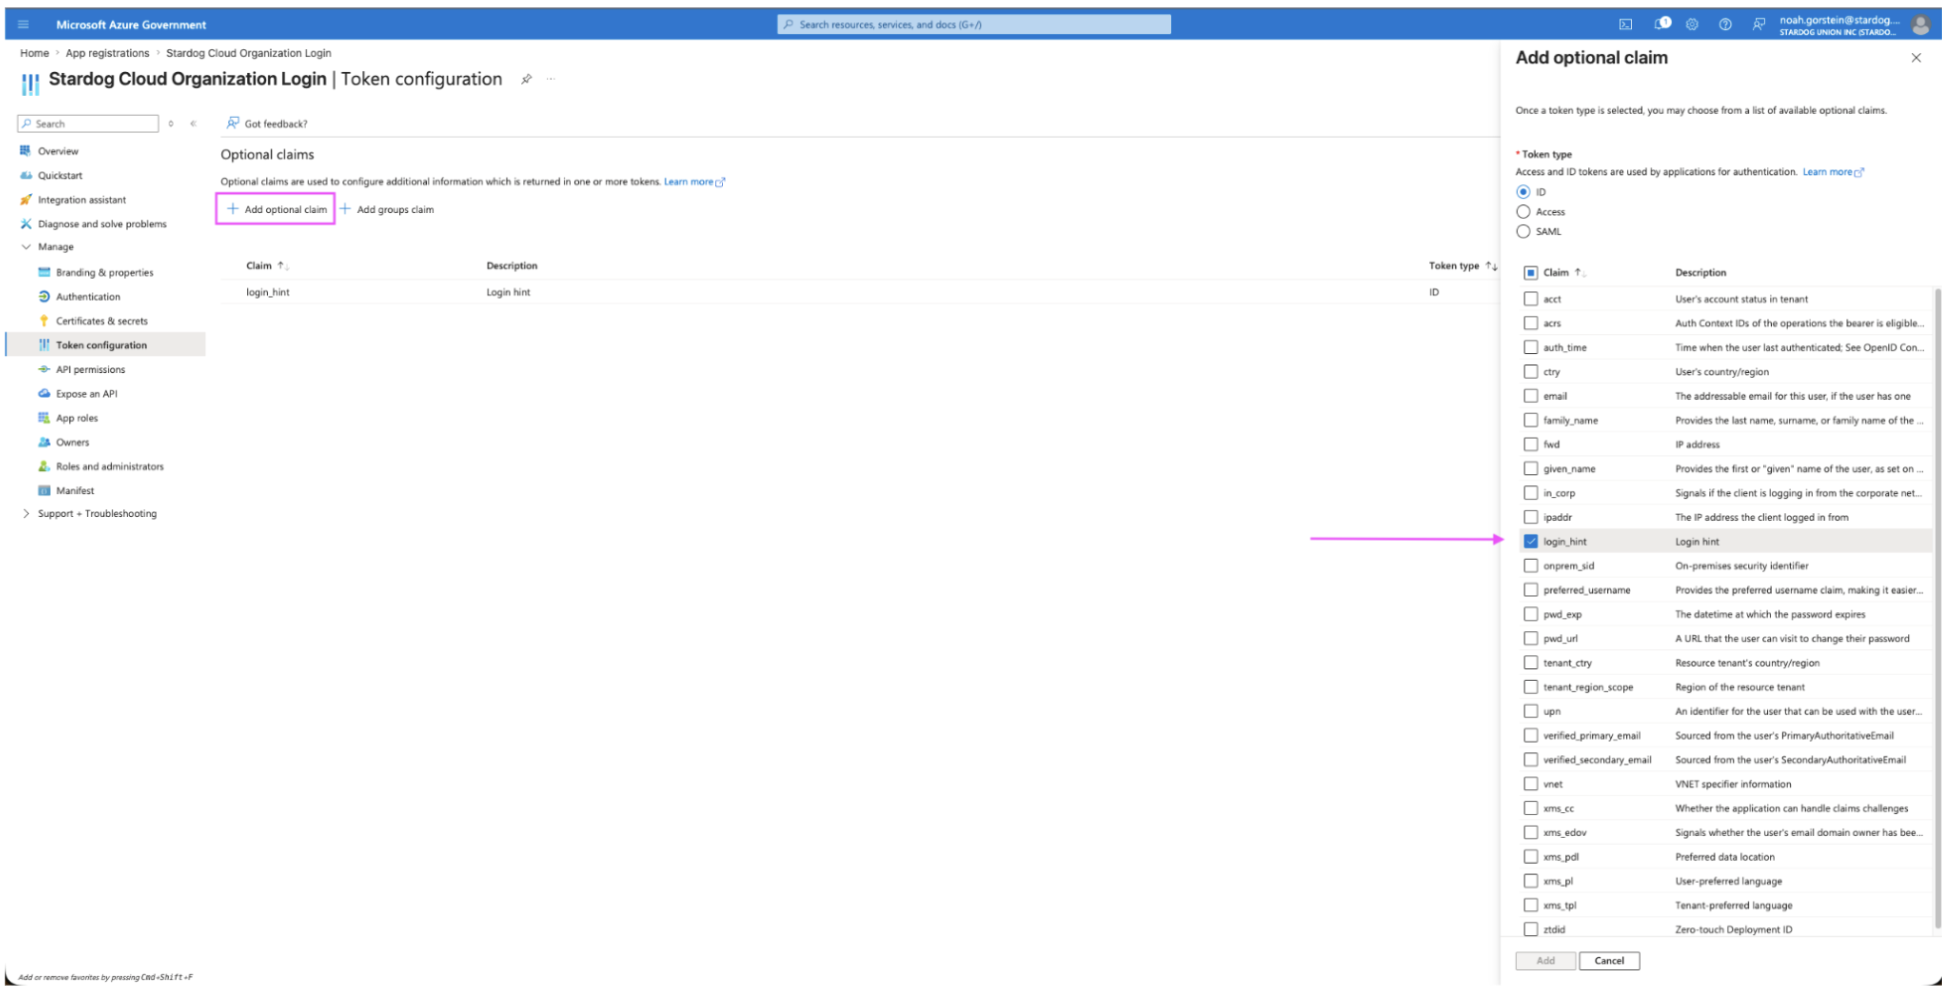Collapse the left navigation menu
Viewport: 1948px width, 998px height.
pos(193,124)
